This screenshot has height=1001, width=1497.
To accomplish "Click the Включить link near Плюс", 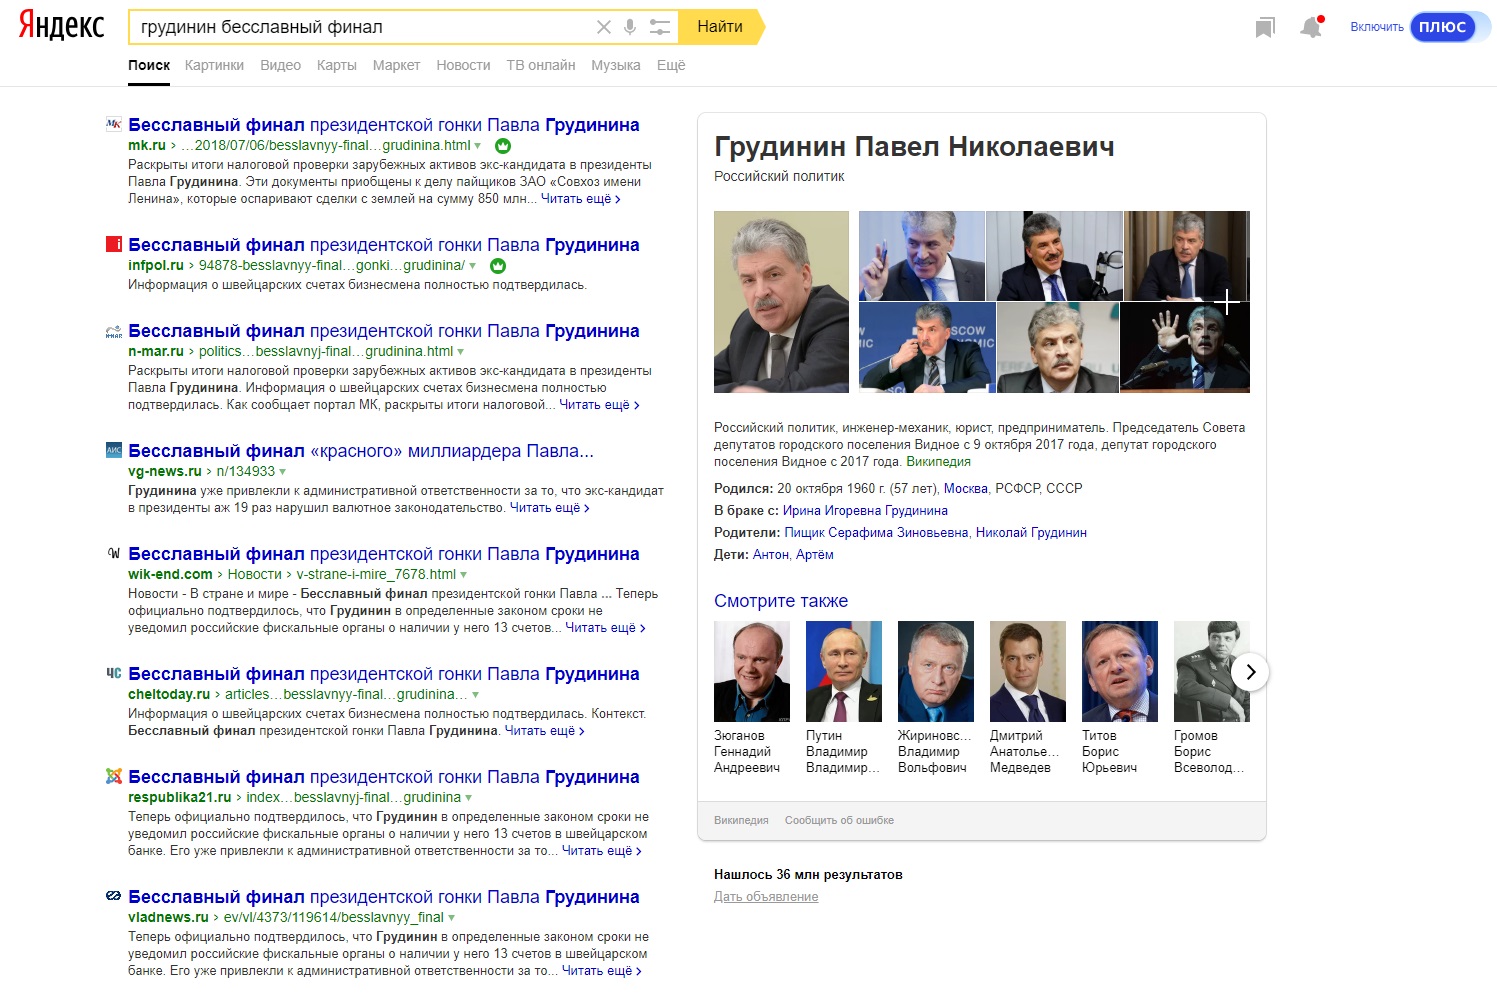I will pyautogui.click(x=1377, y=27).
